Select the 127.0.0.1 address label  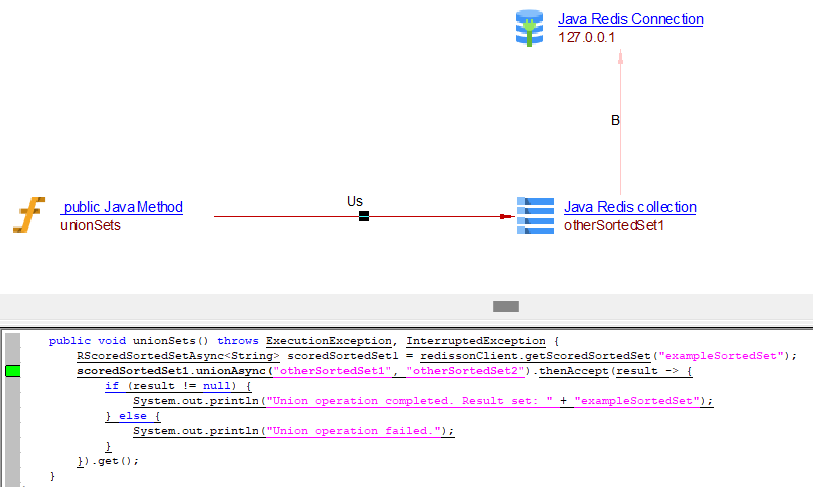[x=586, y=37]
